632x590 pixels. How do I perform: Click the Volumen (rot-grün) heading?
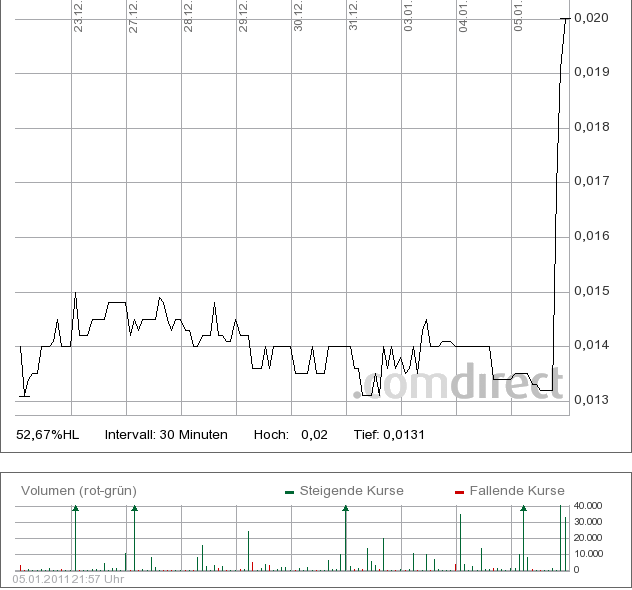[x=79, y=490]
